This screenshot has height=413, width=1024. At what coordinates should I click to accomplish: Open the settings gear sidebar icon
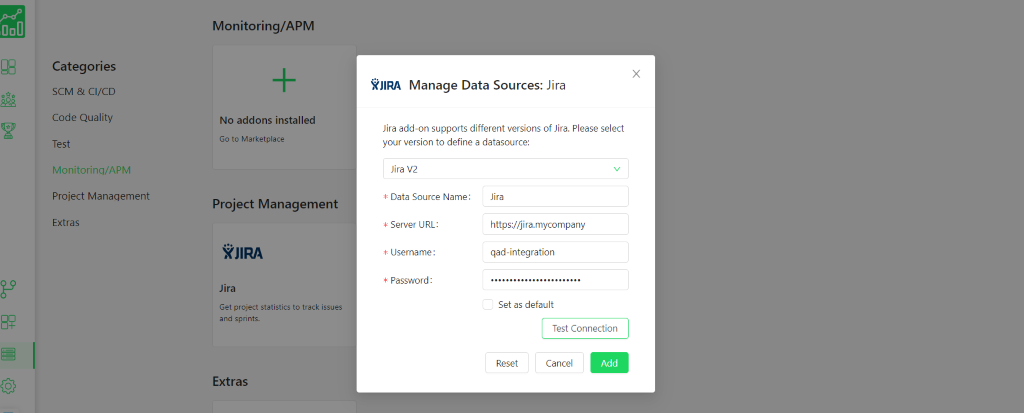[x=8, y=386]
